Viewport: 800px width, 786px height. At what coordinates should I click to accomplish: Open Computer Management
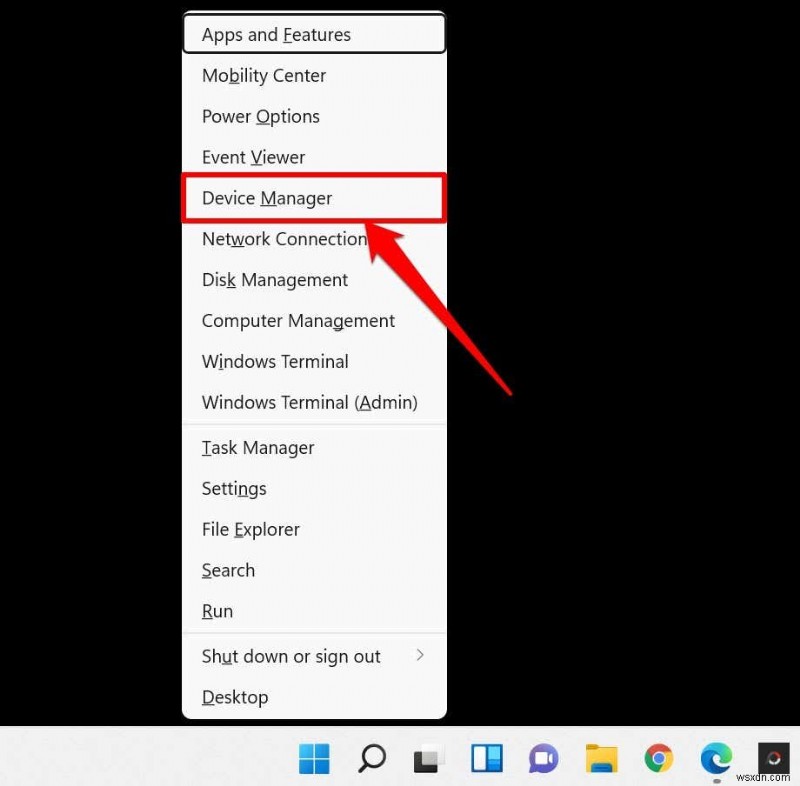(298, 321)
